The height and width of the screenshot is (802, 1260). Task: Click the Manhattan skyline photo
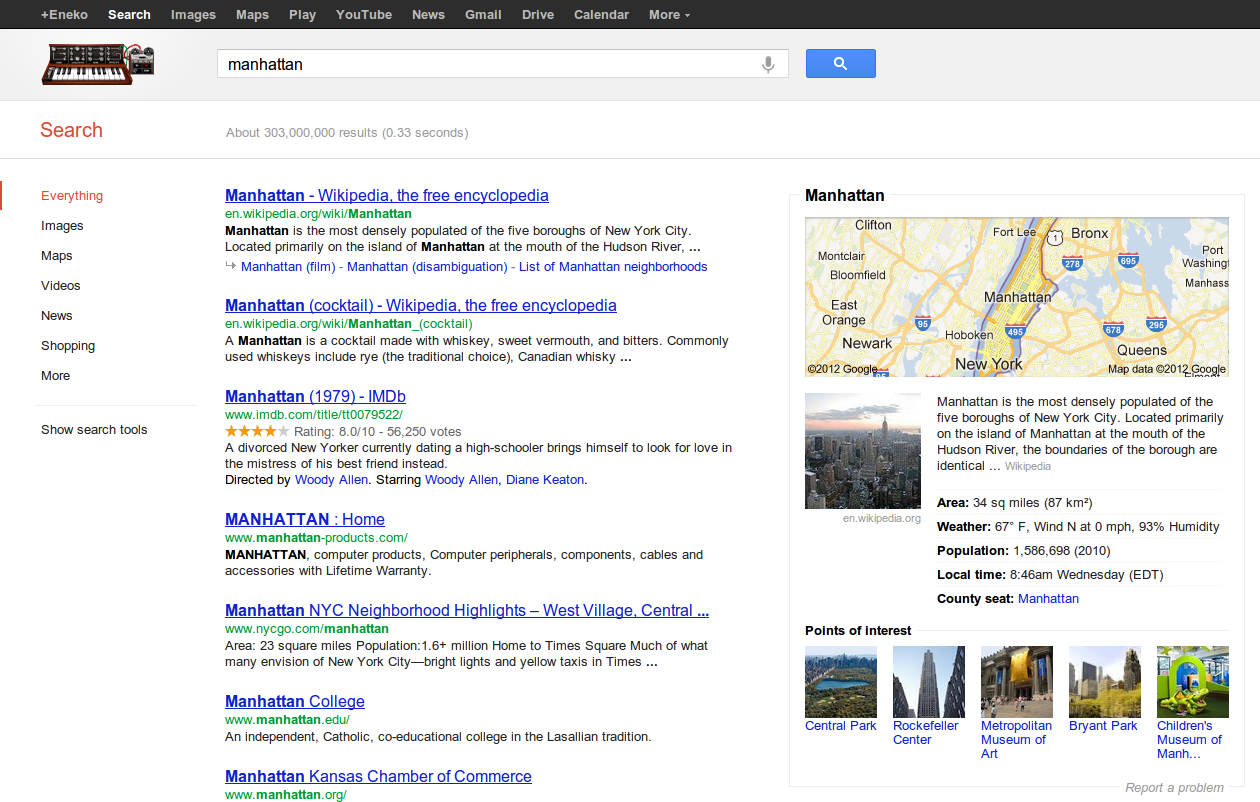pos(863,451)
